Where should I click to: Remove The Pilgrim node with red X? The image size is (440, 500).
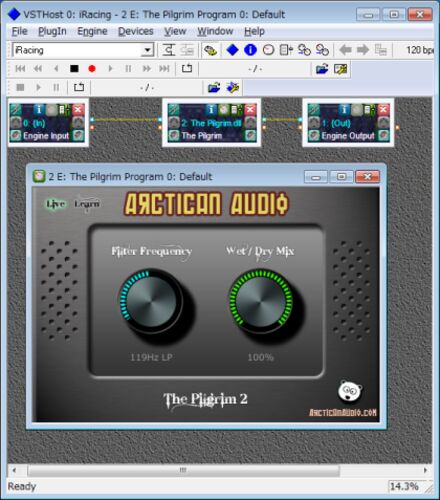(x=250, y=109)
